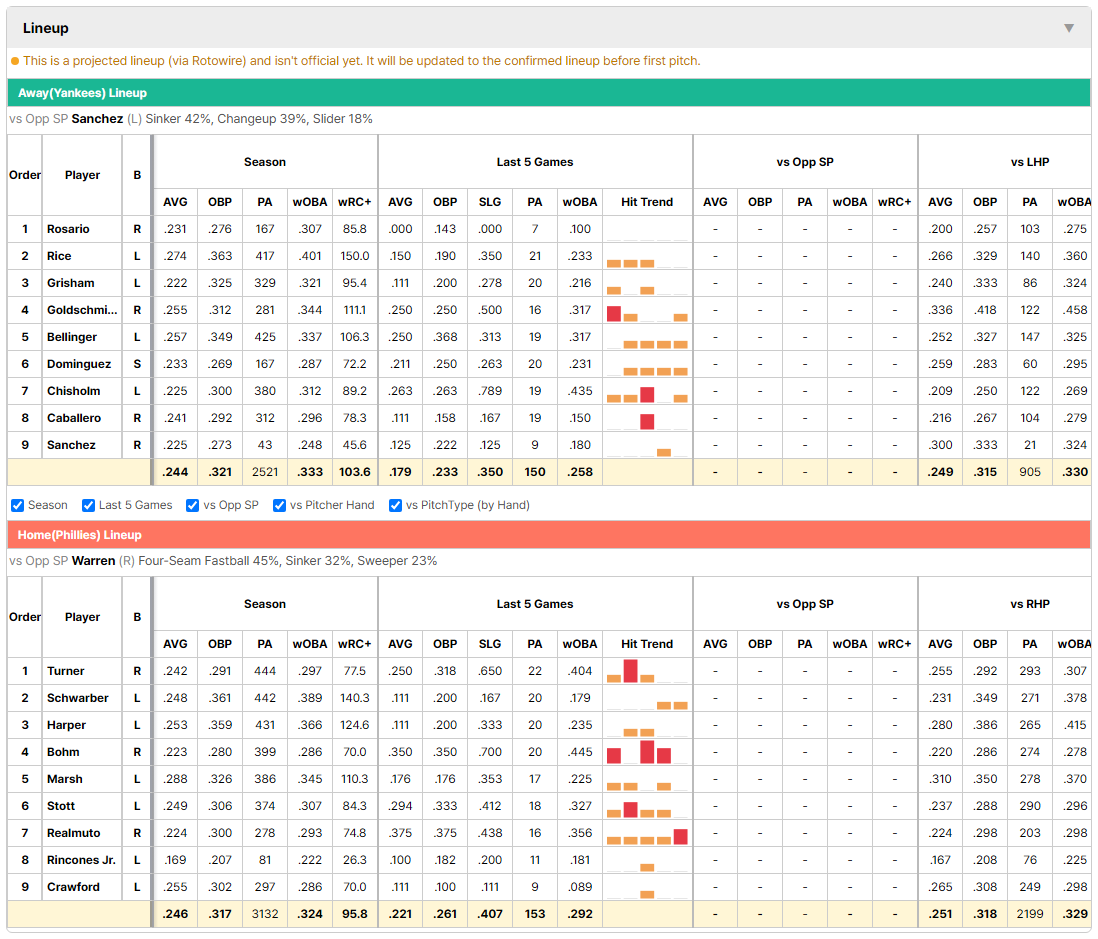The width and height of the screenshot is (1098, 939).
Task: Click Chisholm's red hit trend bar
Action: point(647,394)
